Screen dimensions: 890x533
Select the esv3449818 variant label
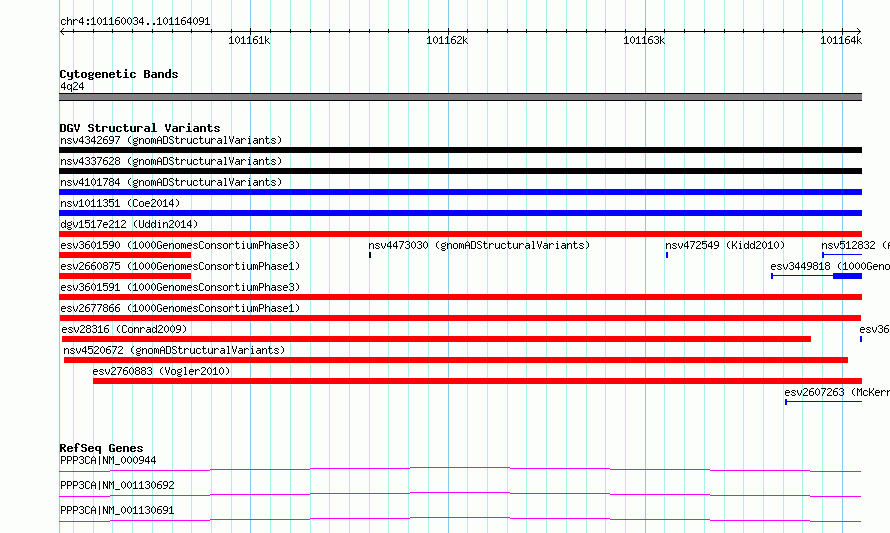click(x=830, y=266)
